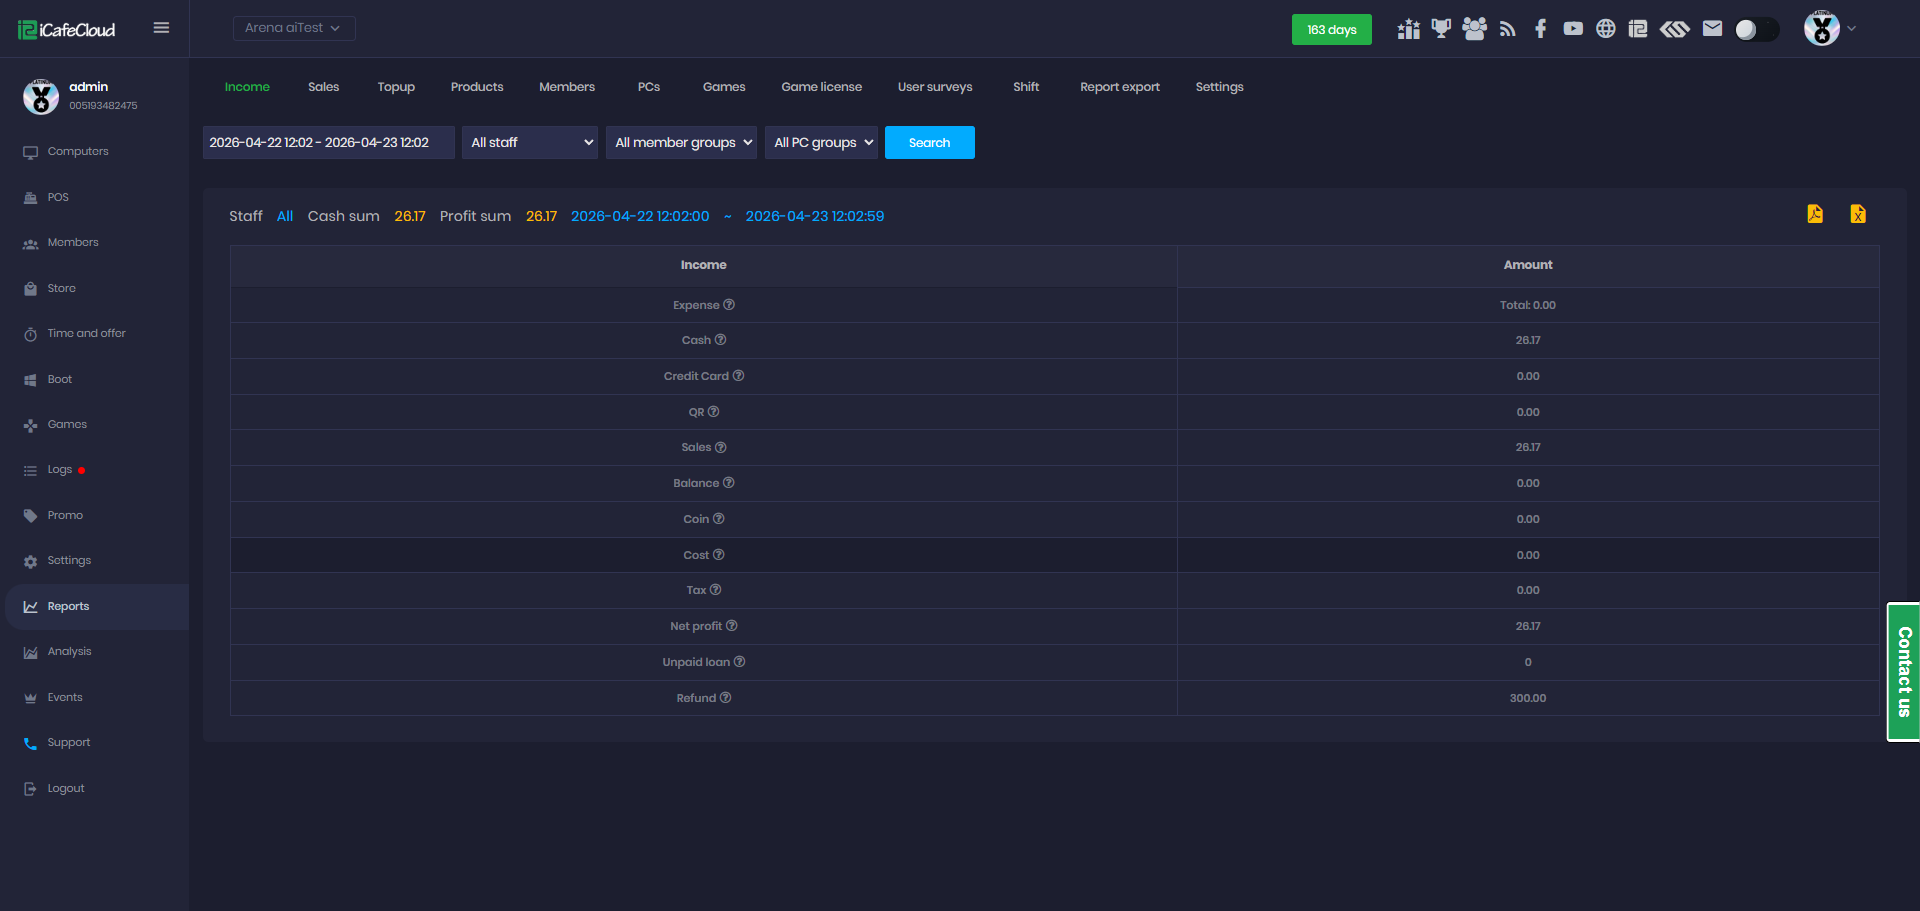Expand the All member groups dropdown
Image resolution: width=1920 pixels, height=911 pixels.
[x=683, y=143]
